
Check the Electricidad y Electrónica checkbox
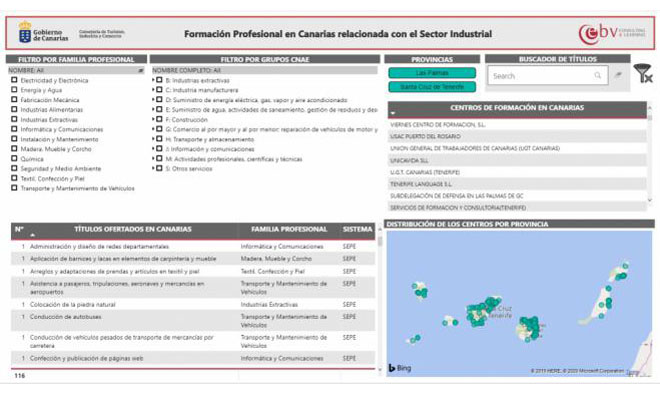14,80
